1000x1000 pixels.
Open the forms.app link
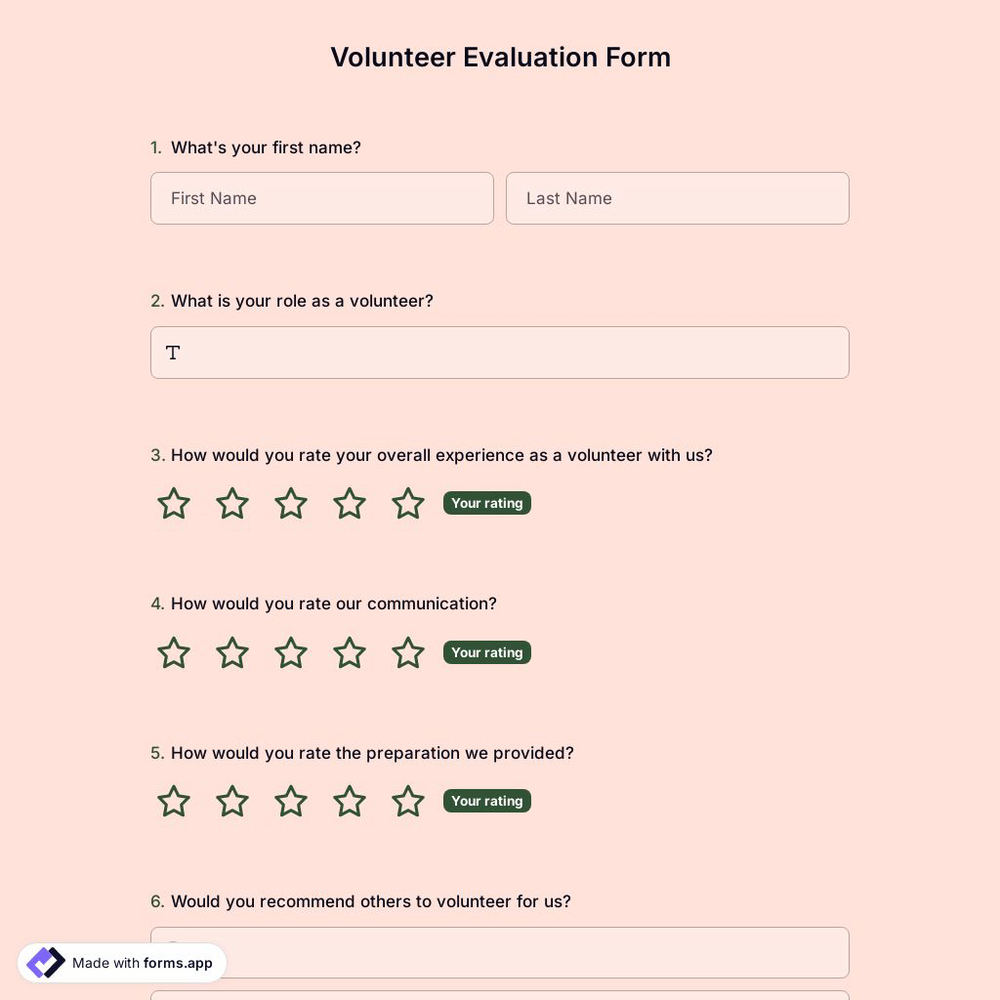pyautogui.click(x=176, y=963)
